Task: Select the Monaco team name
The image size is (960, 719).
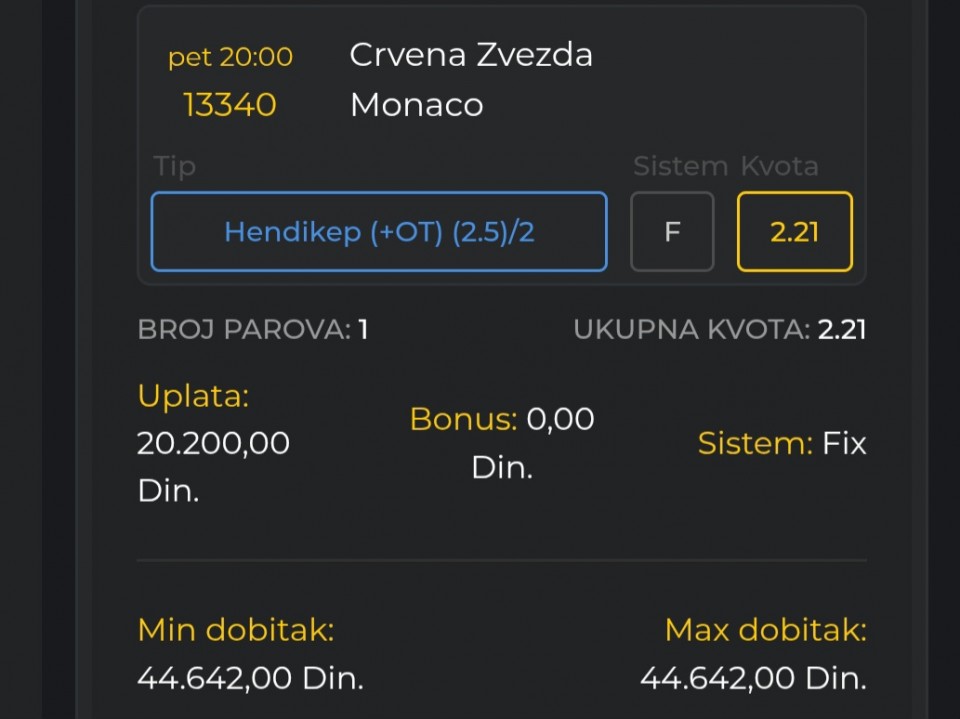Action: [416, 105]
